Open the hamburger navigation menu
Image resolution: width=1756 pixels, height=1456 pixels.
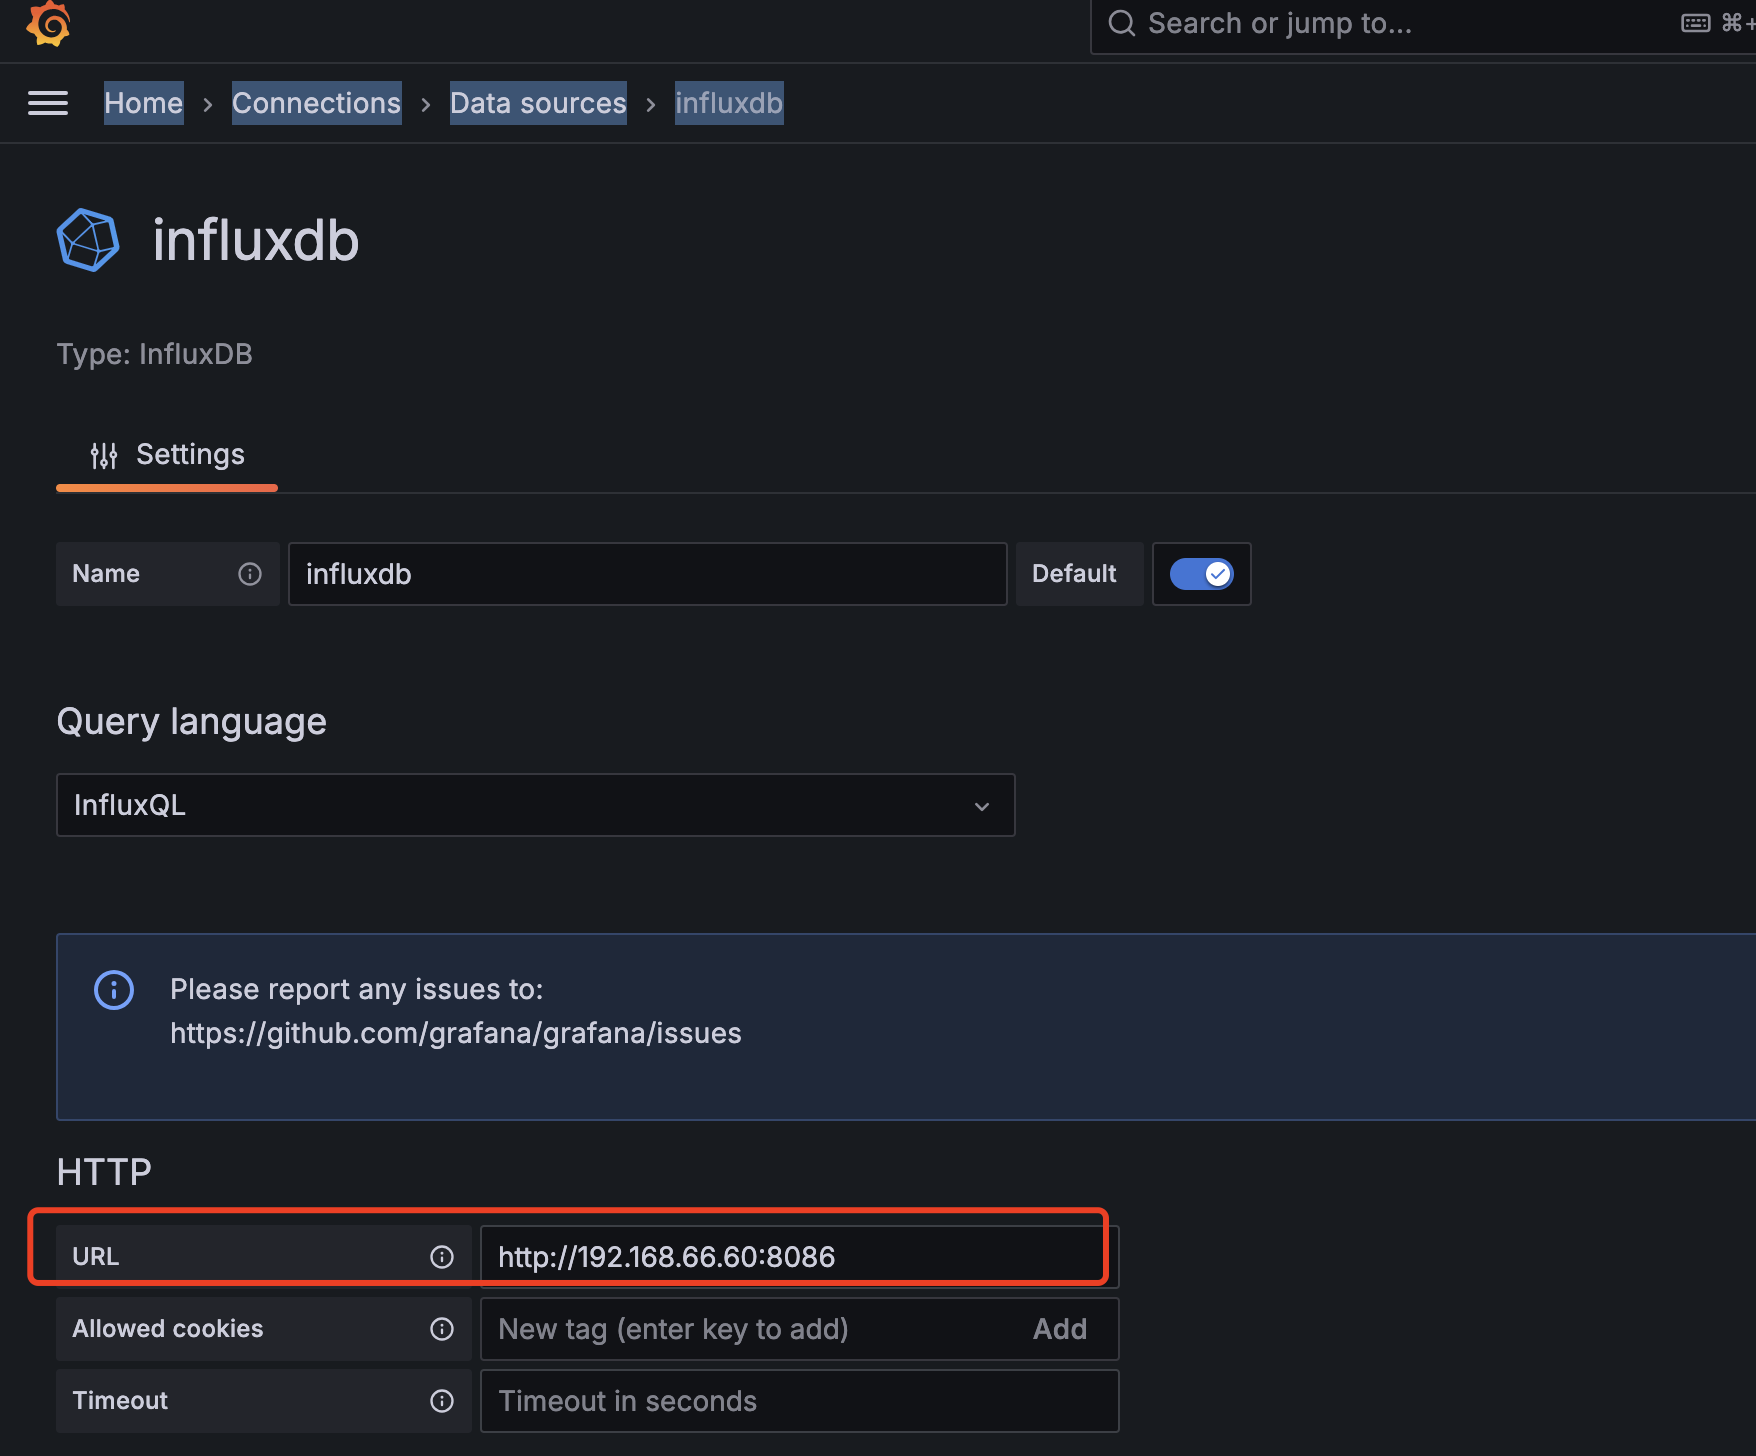(x=48, y=103)
